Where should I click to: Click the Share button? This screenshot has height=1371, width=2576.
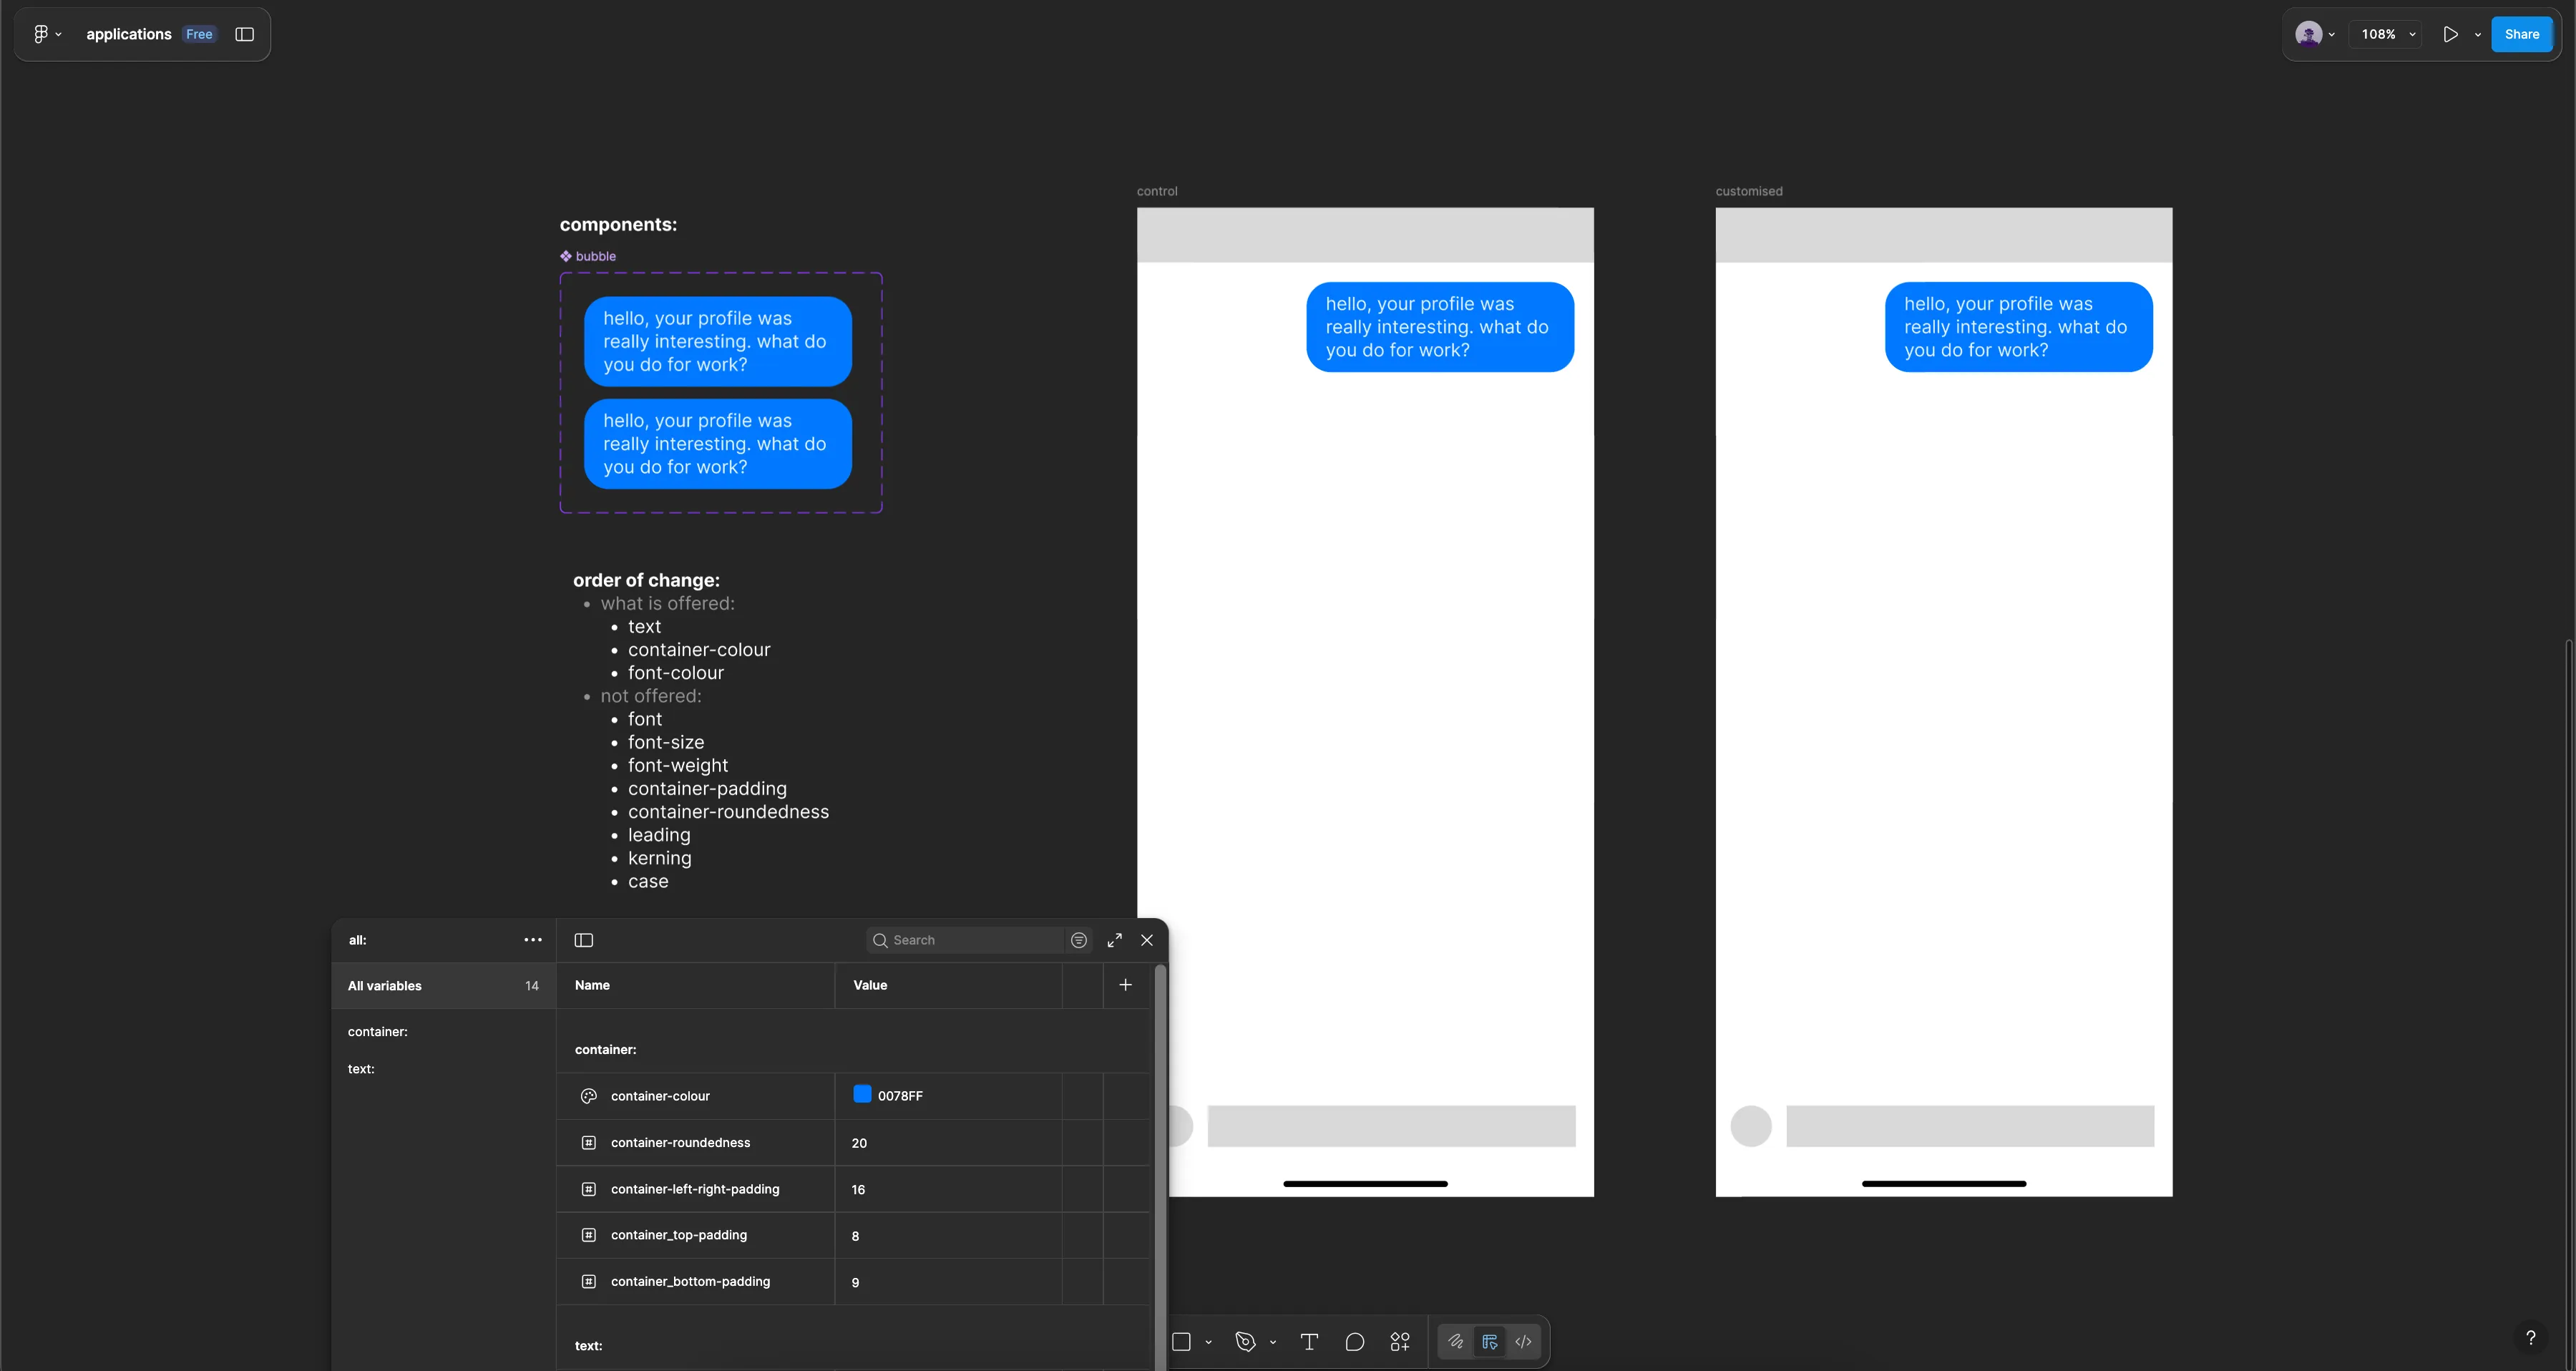coord(2521,34)
